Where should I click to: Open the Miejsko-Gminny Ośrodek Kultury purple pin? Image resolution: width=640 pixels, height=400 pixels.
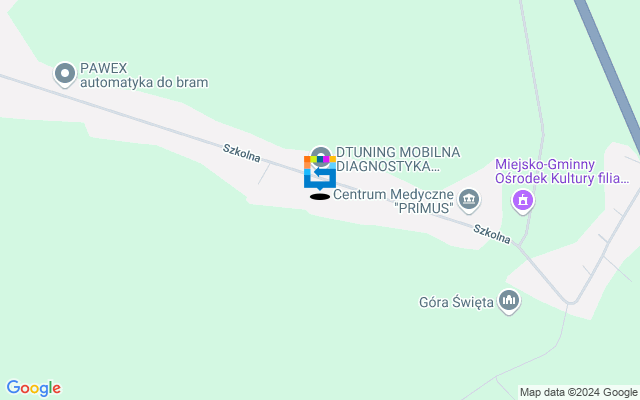tap(523, 202)
